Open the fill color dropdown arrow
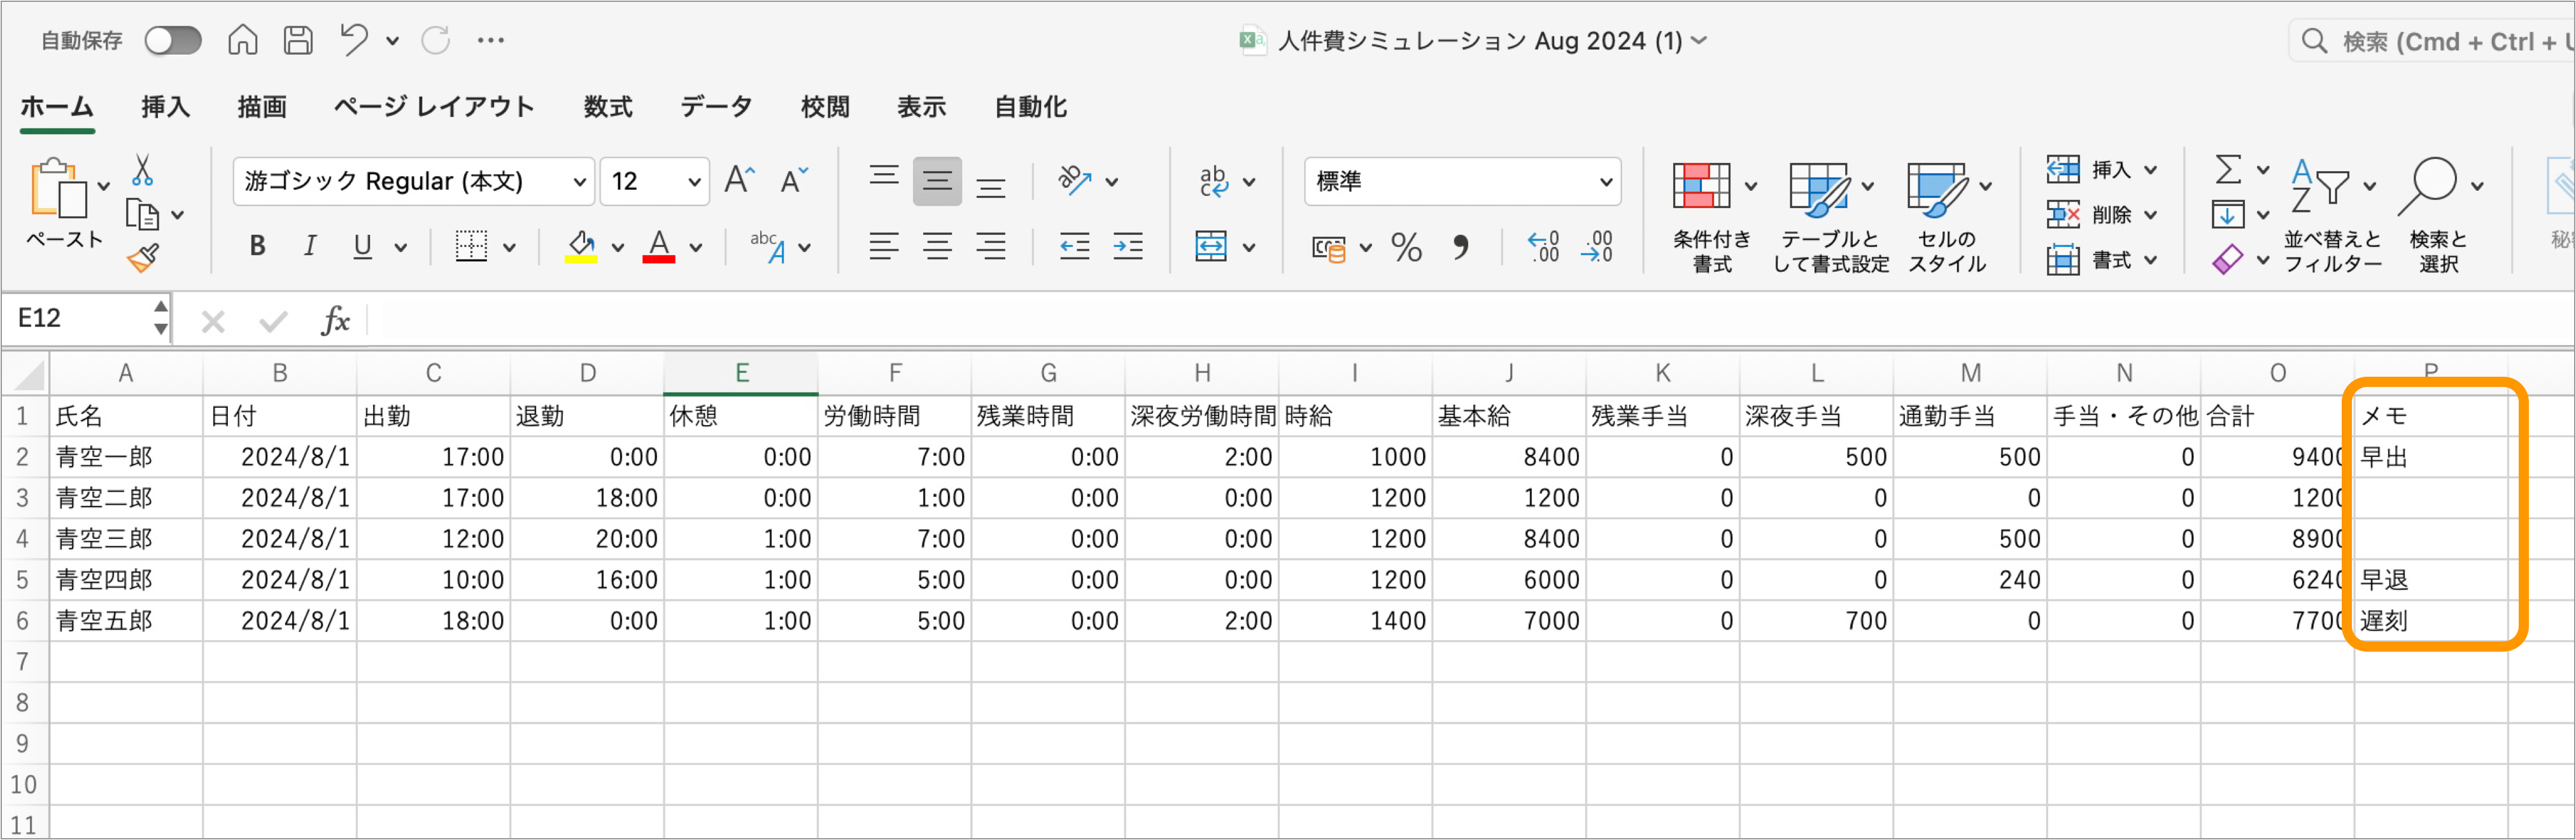 point(618,247)
